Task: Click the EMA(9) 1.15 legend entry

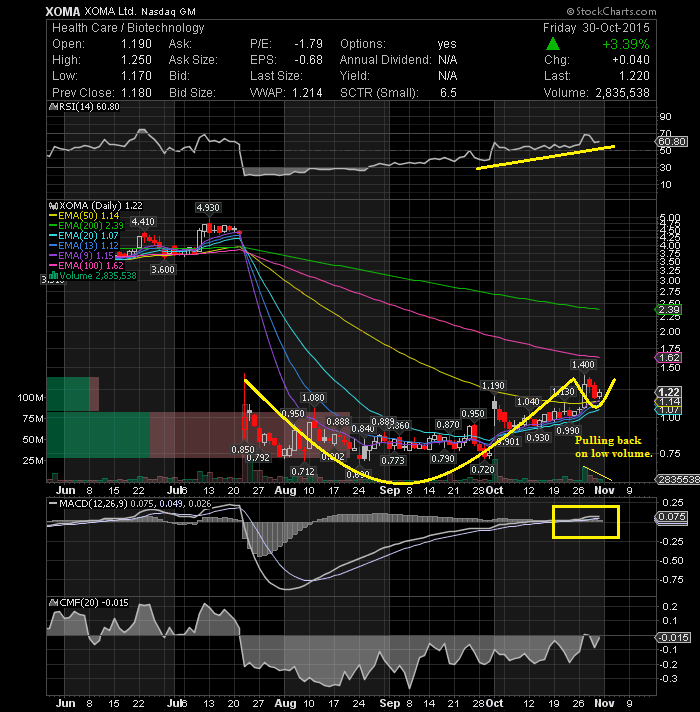Action: pos(82,256)
